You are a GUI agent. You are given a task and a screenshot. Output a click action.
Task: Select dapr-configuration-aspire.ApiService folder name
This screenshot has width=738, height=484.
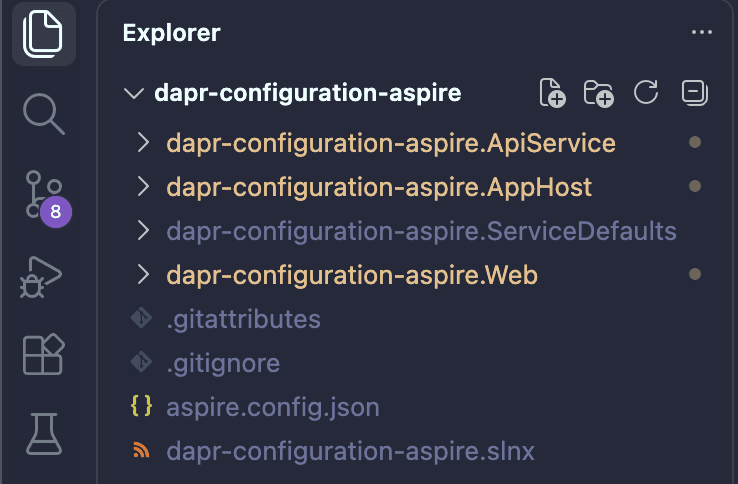[391, 144]
